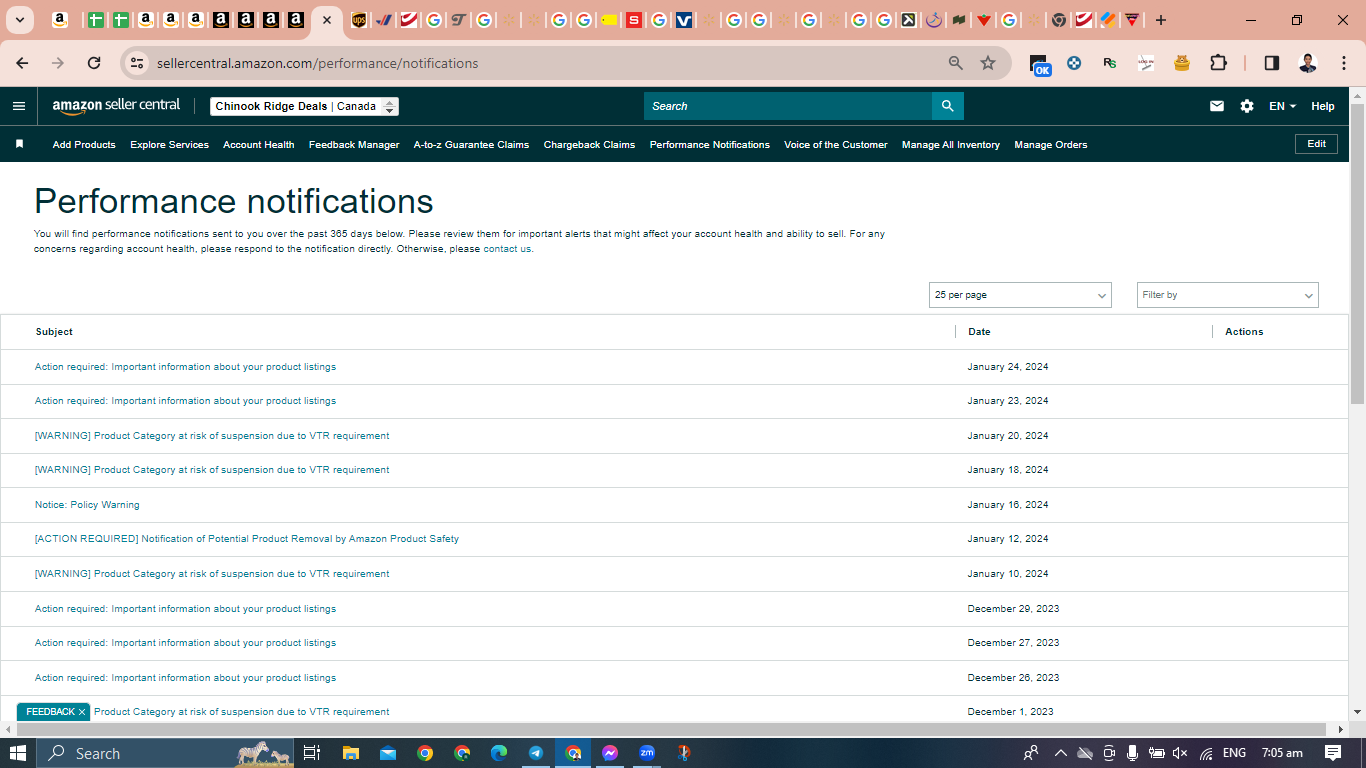The image size is (1366, 768).
Task: Click the ENG language indicator in the taskbar
Action: tap(1234, 753)
